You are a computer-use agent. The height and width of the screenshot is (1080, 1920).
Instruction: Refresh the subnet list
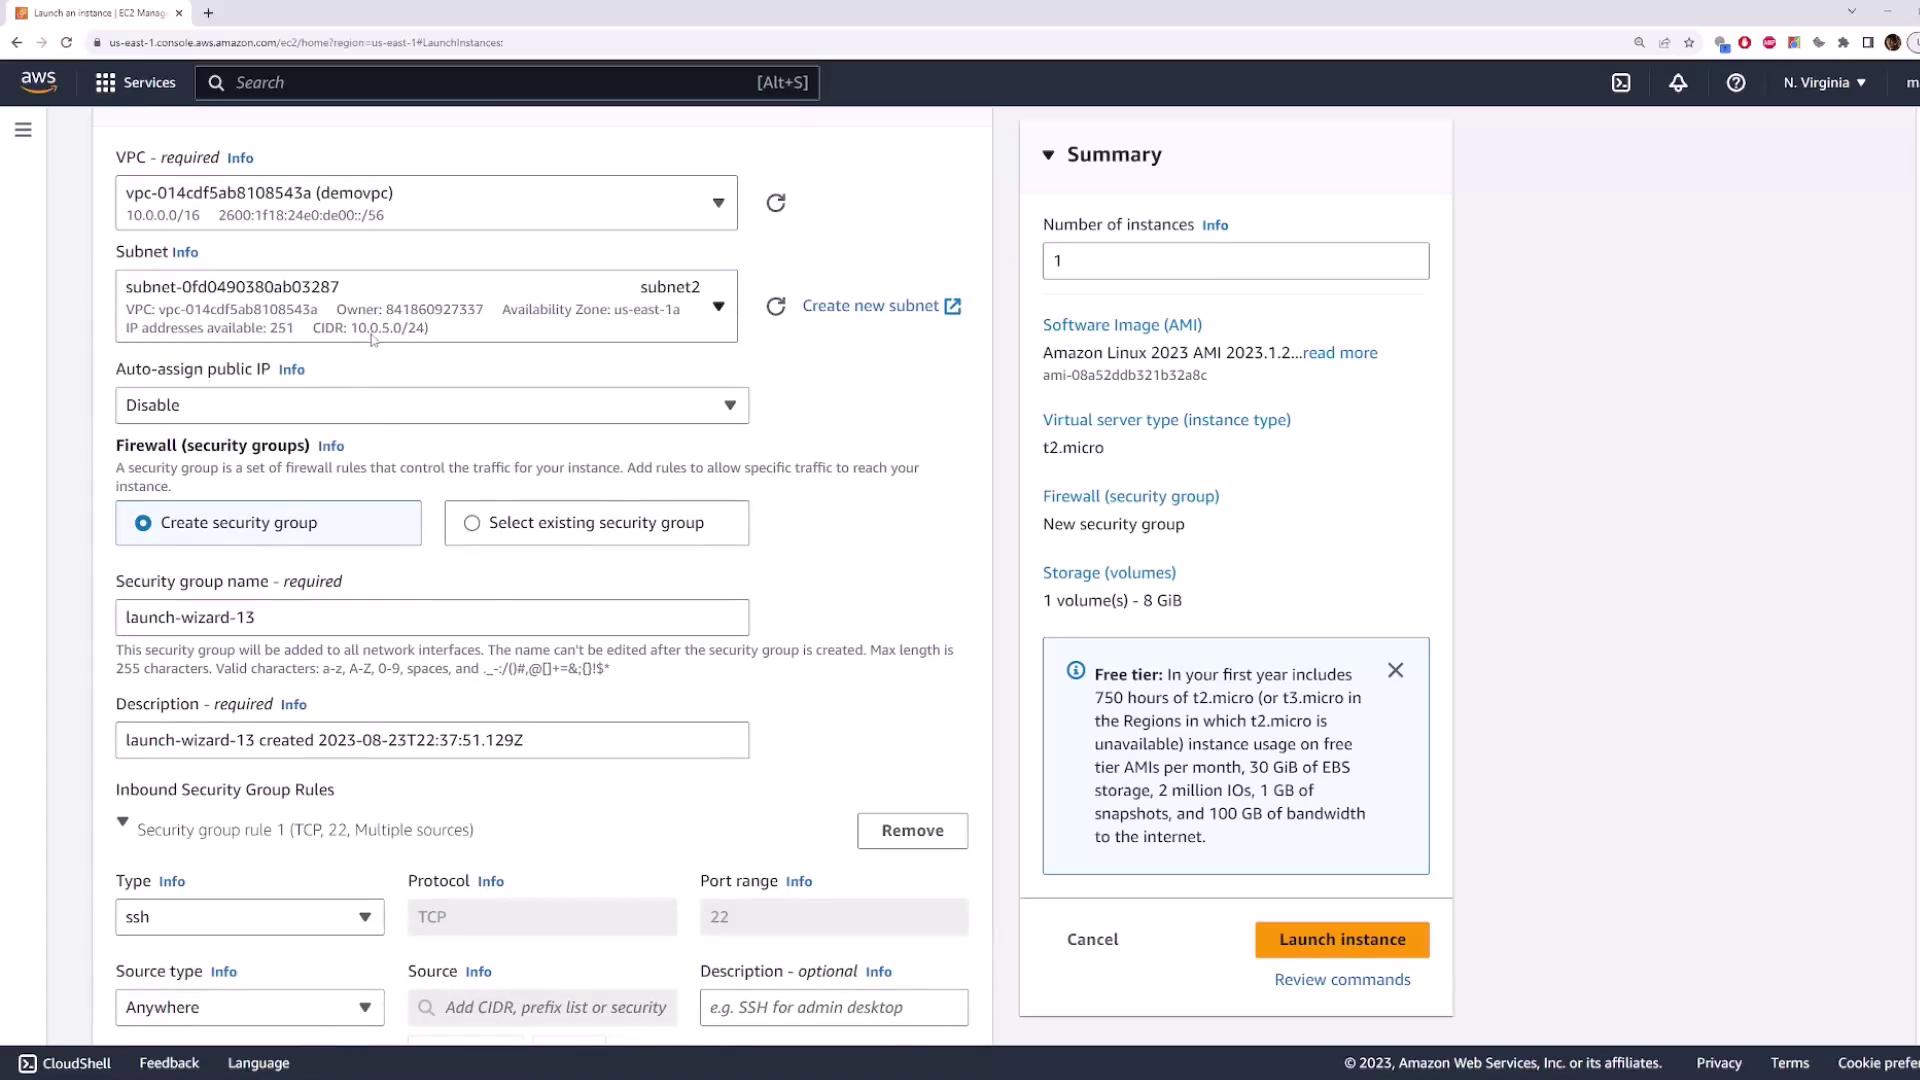point(775,306)
